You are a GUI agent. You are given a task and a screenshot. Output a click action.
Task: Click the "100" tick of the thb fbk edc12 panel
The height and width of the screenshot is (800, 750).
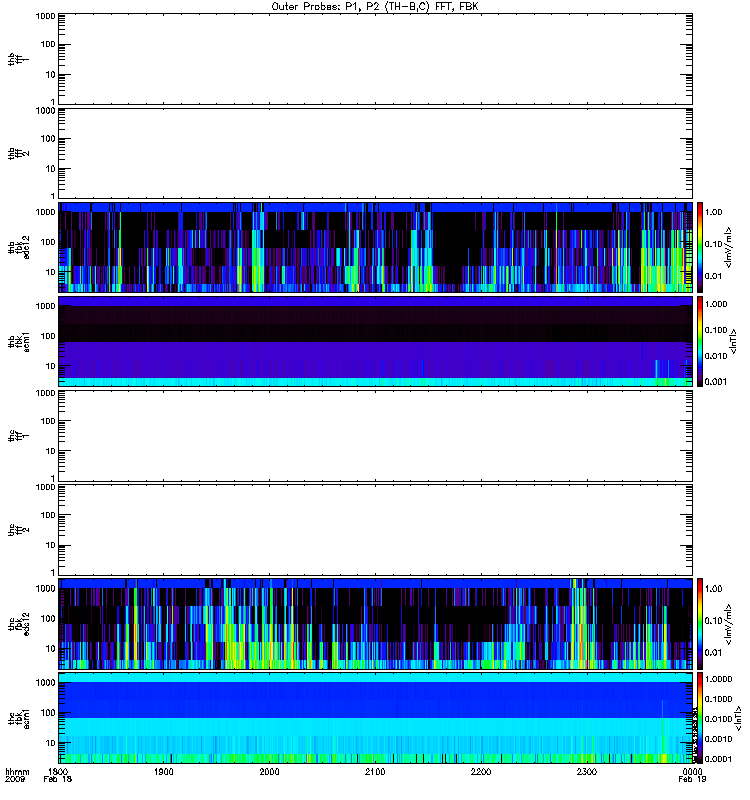48,242
